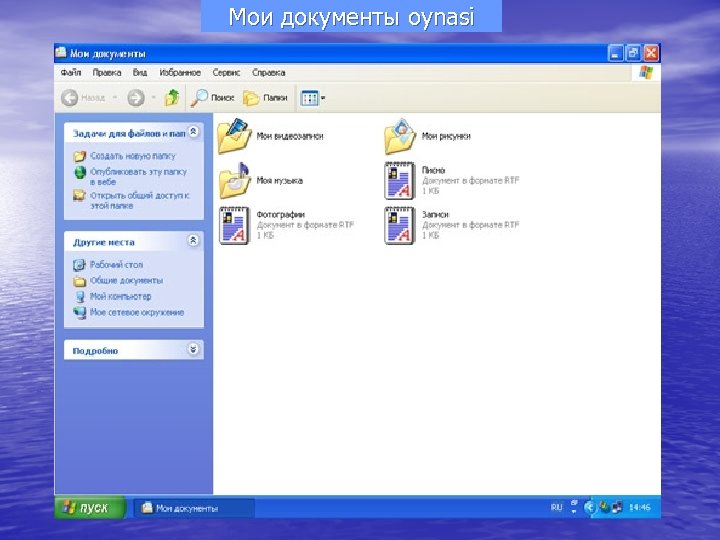Click the Мои документы title bar folder icon
Image resolution: width=720 pixels, height=540 pixels.
coord(61,52)
